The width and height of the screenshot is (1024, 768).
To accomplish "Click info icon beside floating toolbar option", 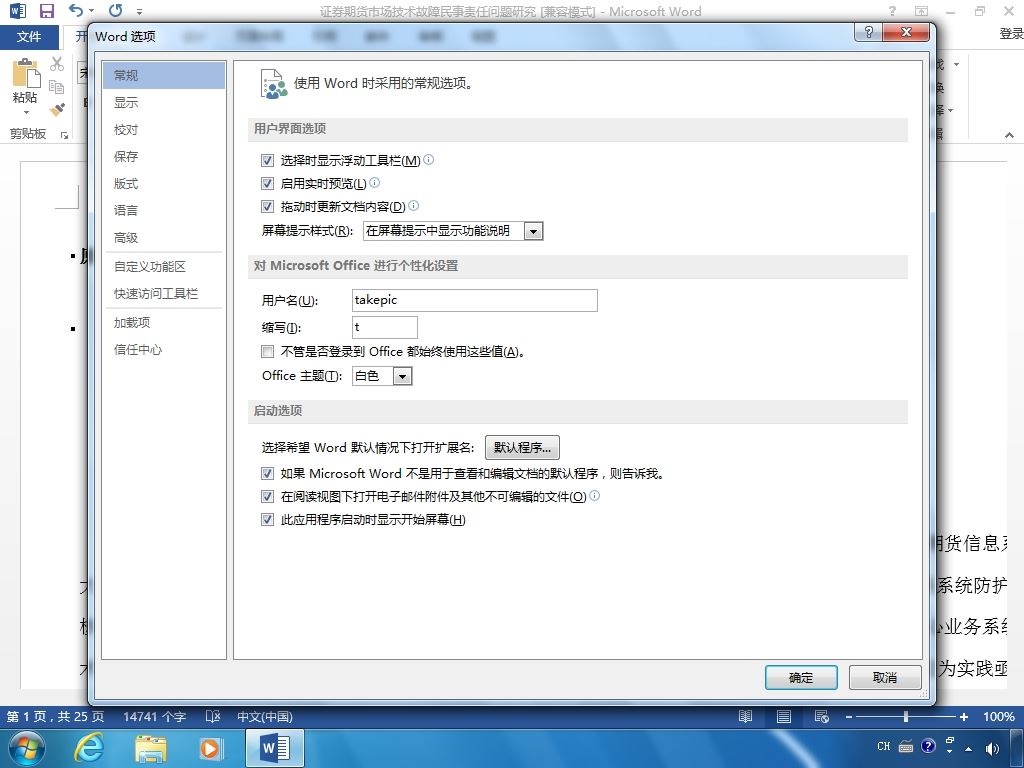I will (428, 159).
